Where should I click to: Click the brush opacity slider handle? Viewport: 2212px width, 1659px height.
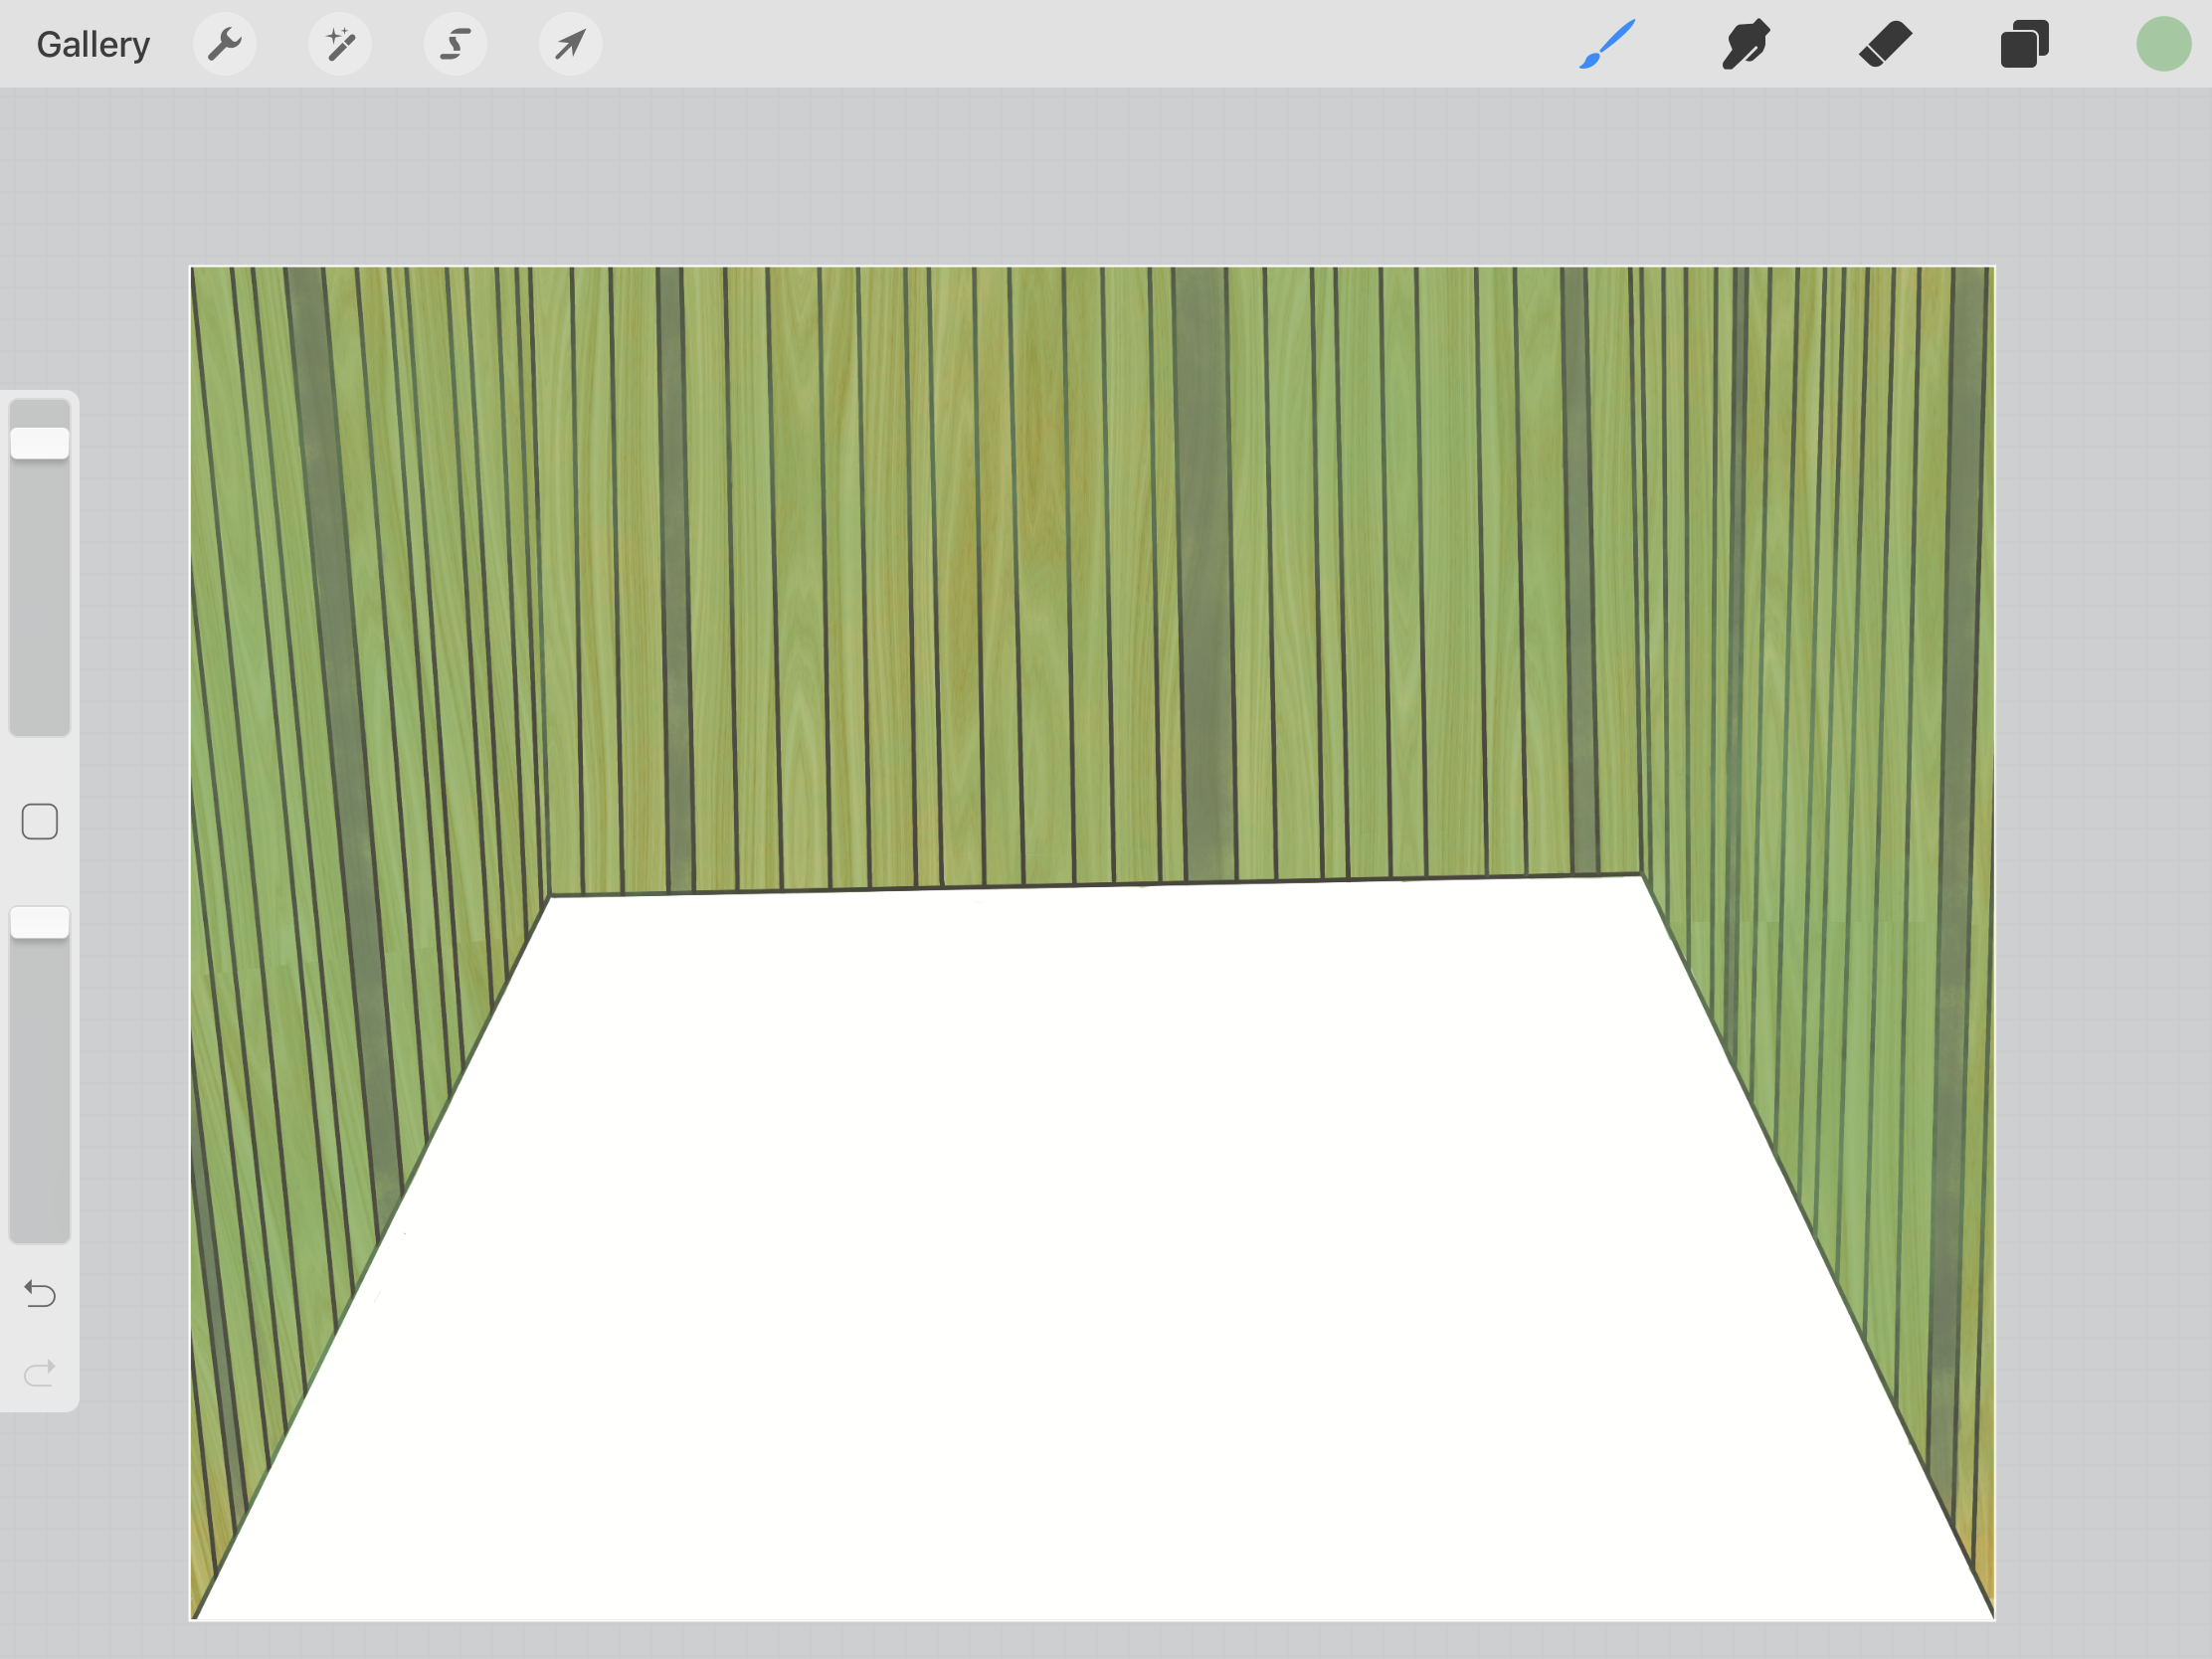point(40,922)
